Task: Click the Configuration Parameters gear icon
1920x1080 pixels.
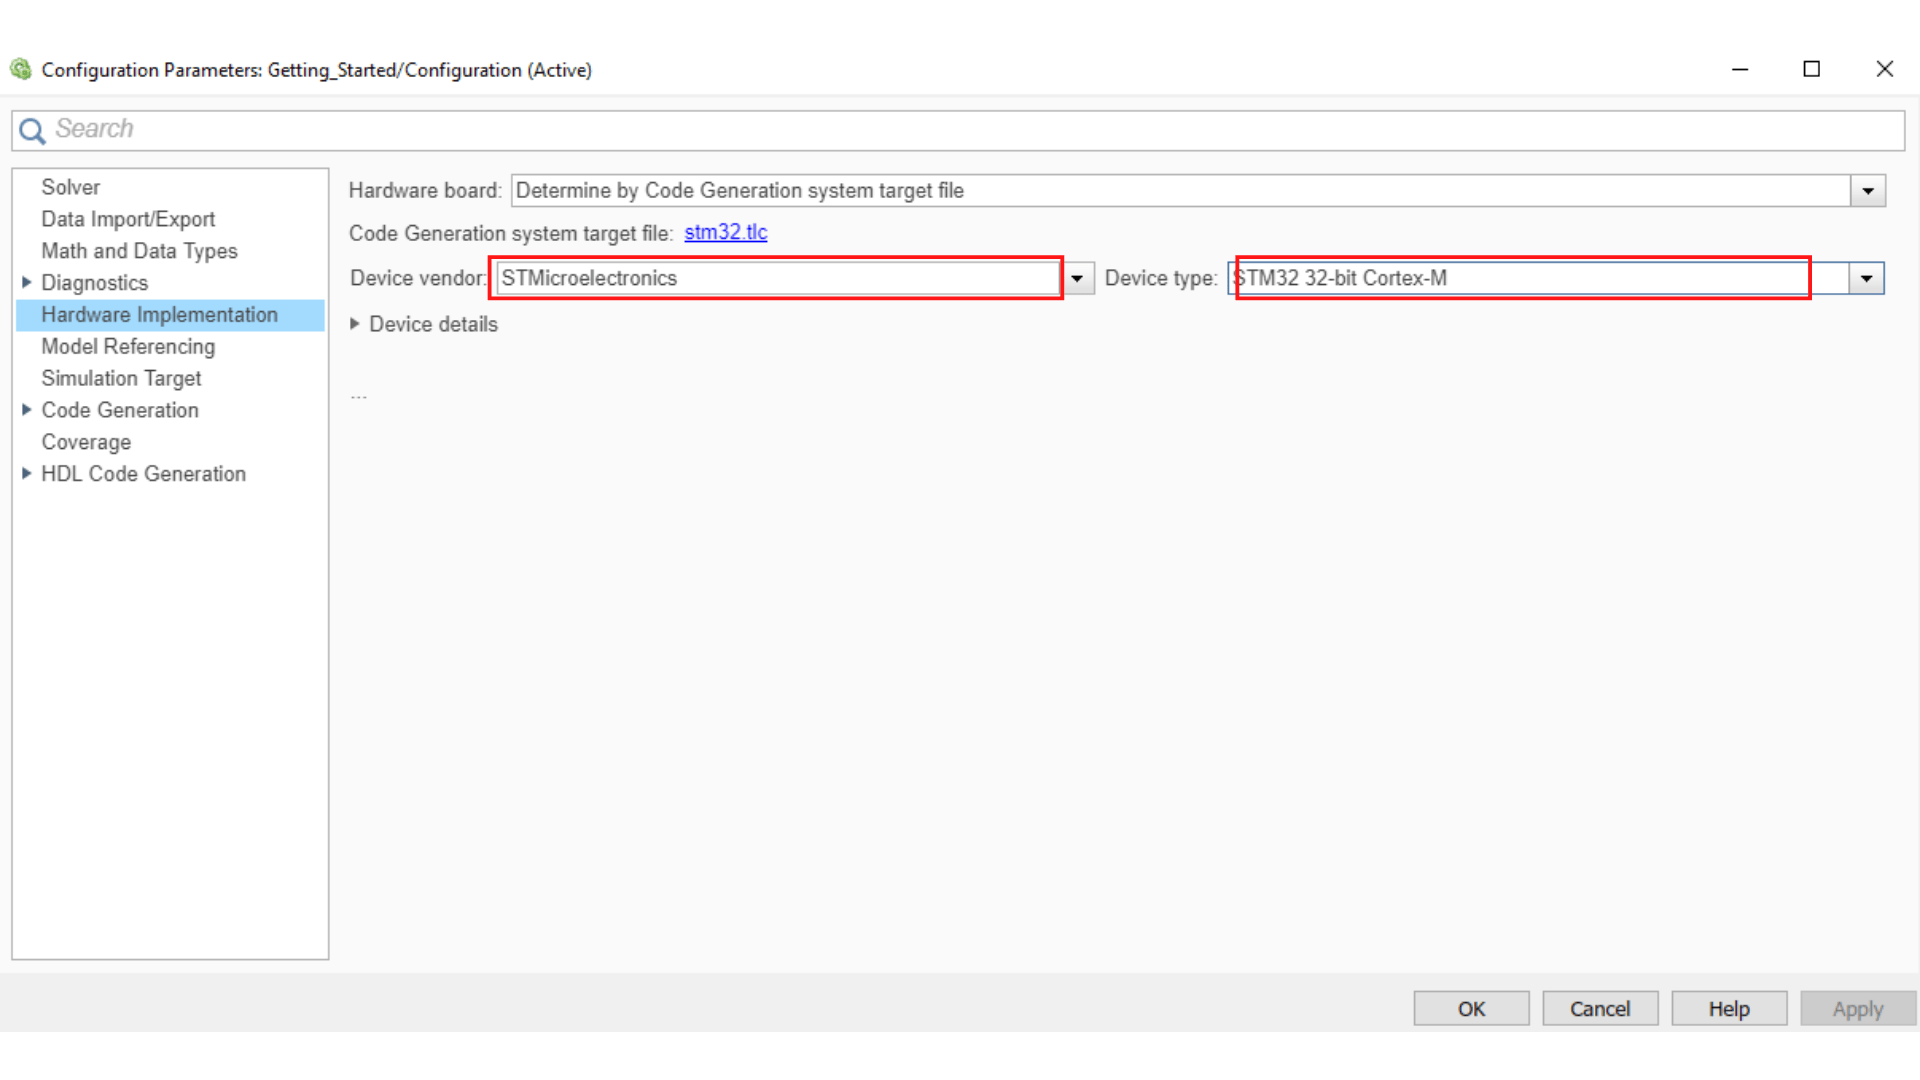Action: [x=21, y=69]
